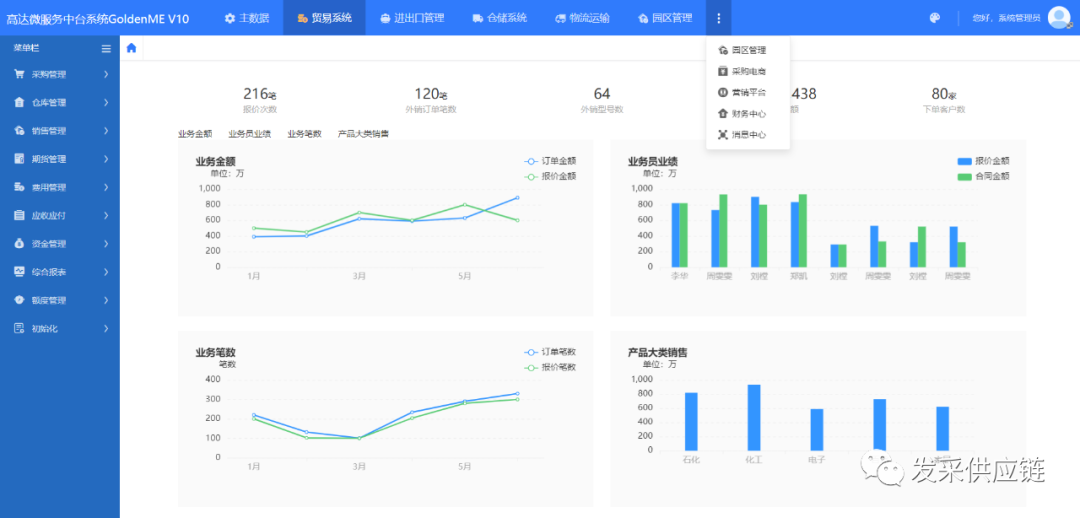Click the 石化 bar in 产品大类销售 chart
Image resolution: width=1080 pixels, height=518 pixels.
(x=691, y=422)
